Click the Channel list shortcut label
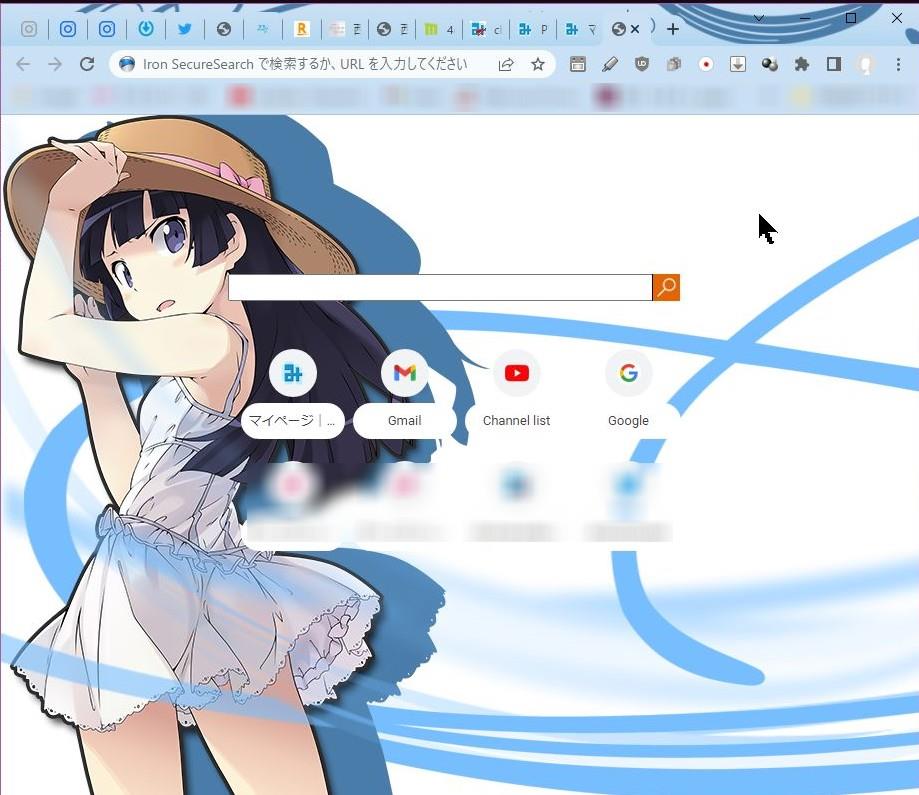Image resolution: width=919 pixels, height=795 pixels. click(516, 420)
